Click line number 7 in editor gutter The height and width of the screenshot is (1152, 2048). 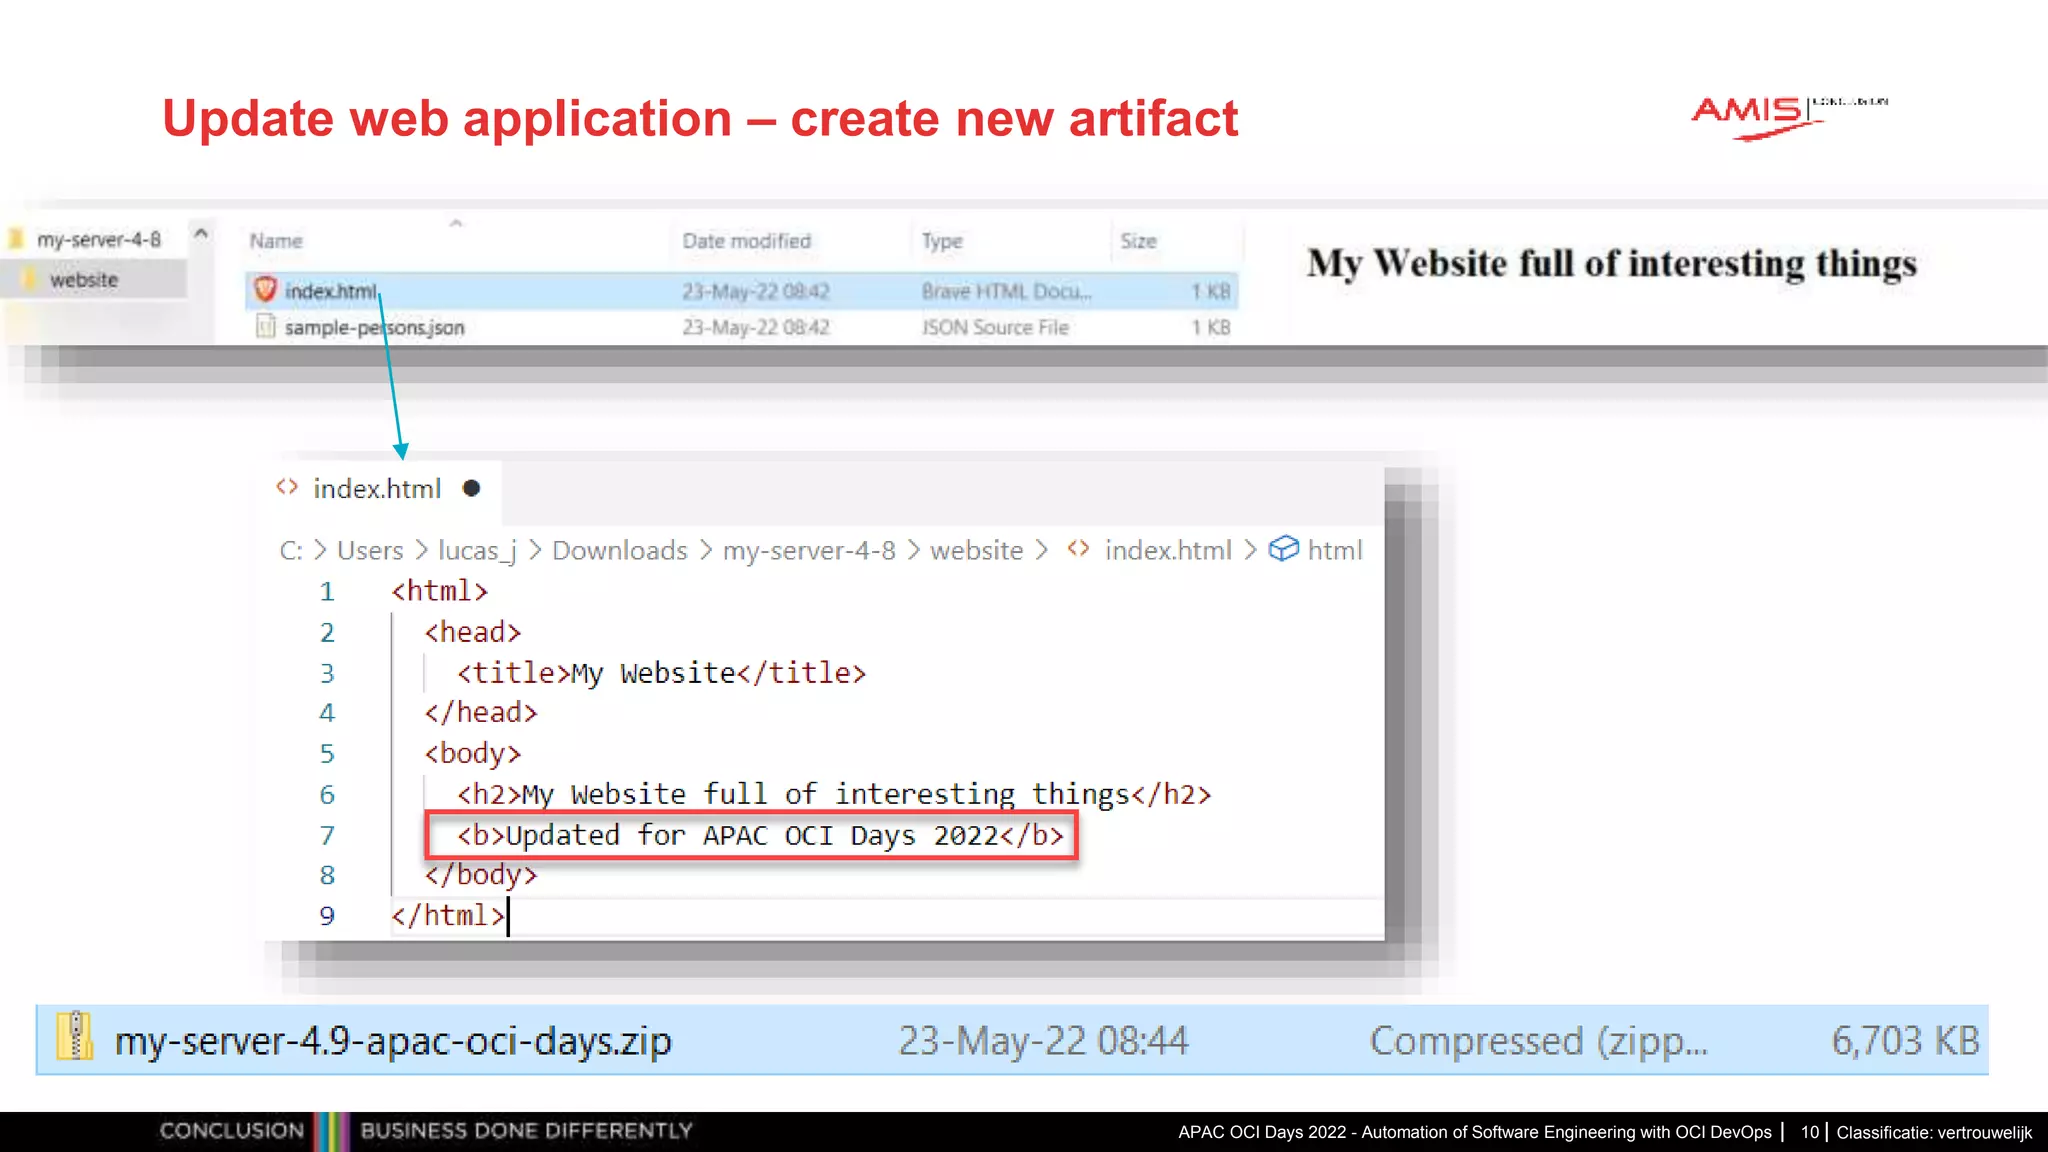tap(327, 835)
